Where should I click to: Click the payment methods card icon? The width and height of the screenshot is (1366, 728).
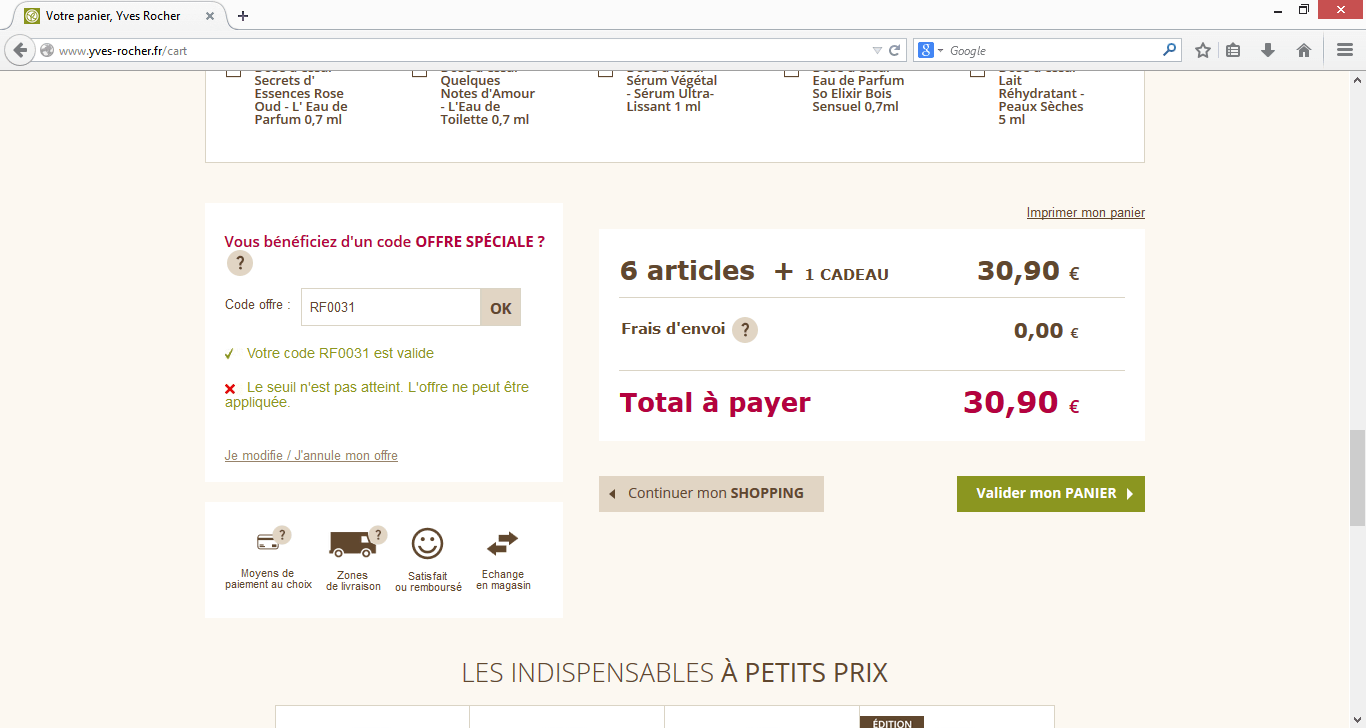tap(267, 542)
